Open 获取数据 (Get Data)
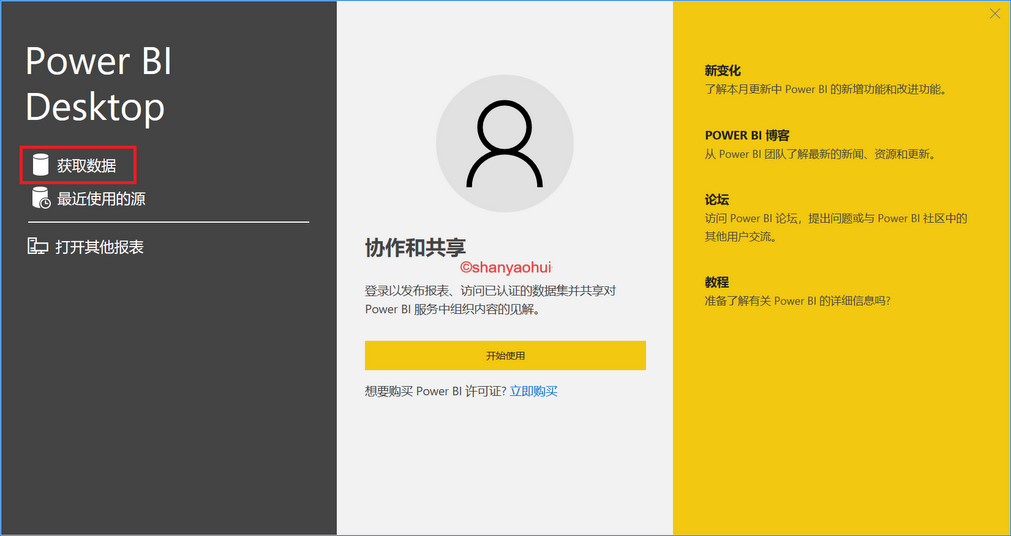Screen dimensions: 1011x536 (86, 166)
